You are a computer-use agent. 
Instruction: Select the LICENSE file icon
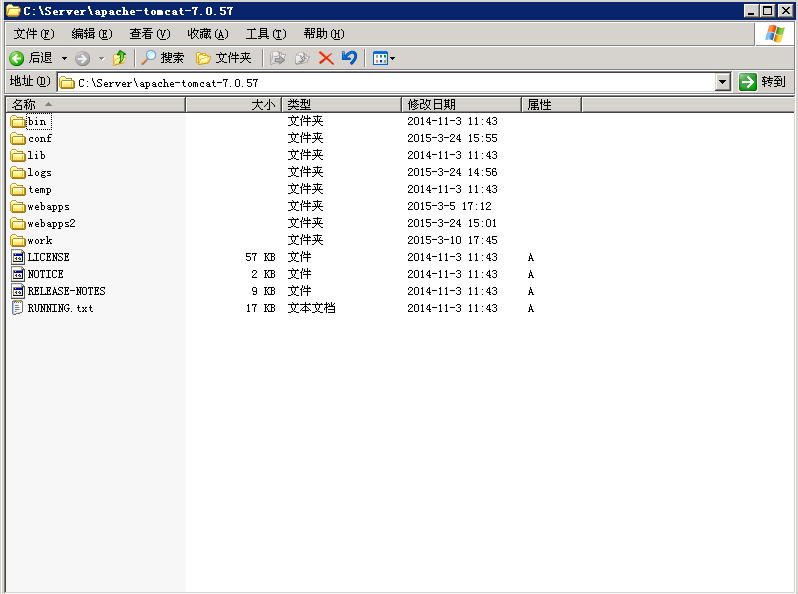click(18, 257)
